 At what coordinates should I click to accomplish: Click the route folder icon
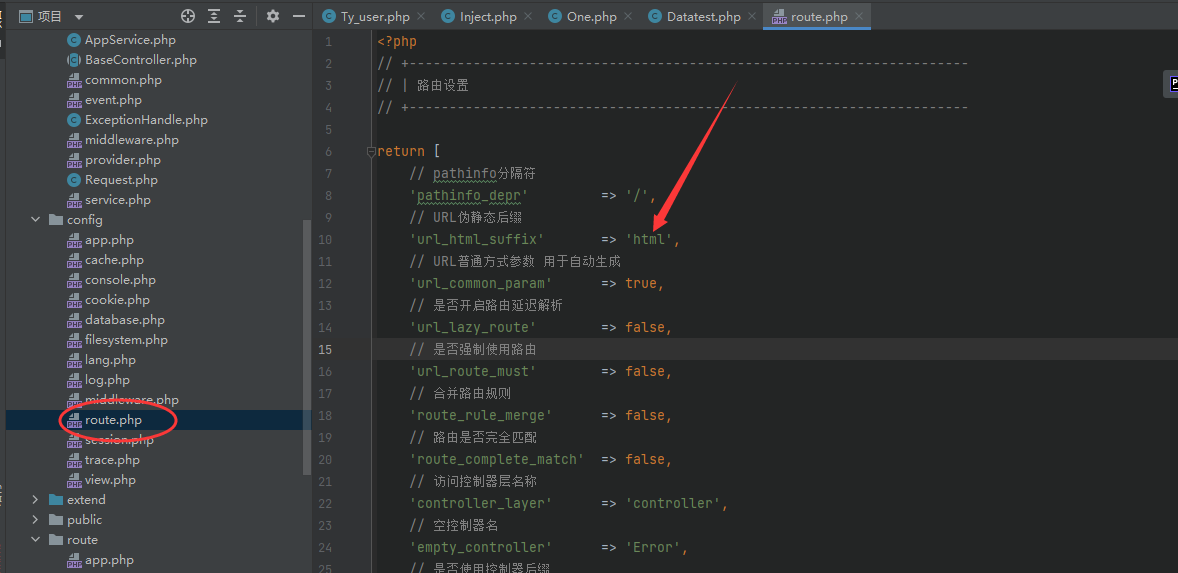(x=56, y=540)
